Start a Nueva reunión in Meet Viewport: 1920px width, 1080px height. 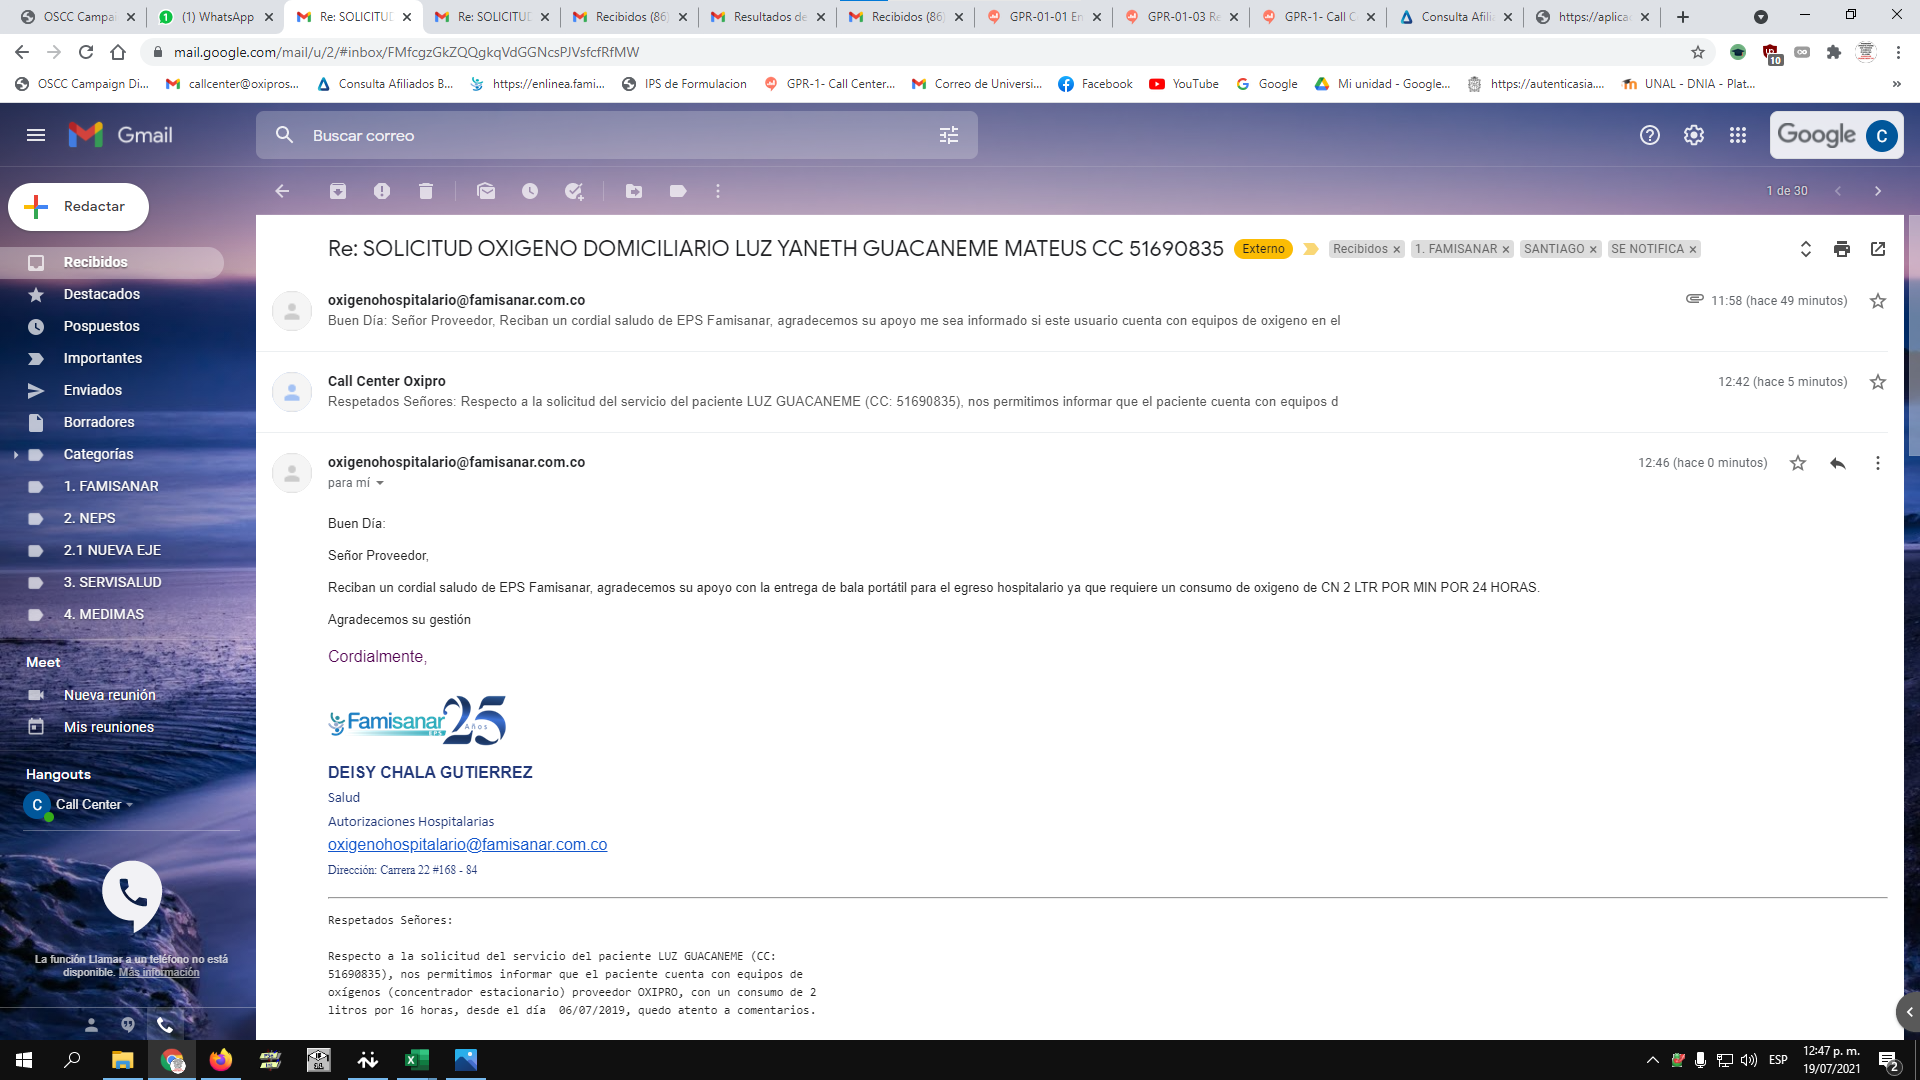pos(110,695)
